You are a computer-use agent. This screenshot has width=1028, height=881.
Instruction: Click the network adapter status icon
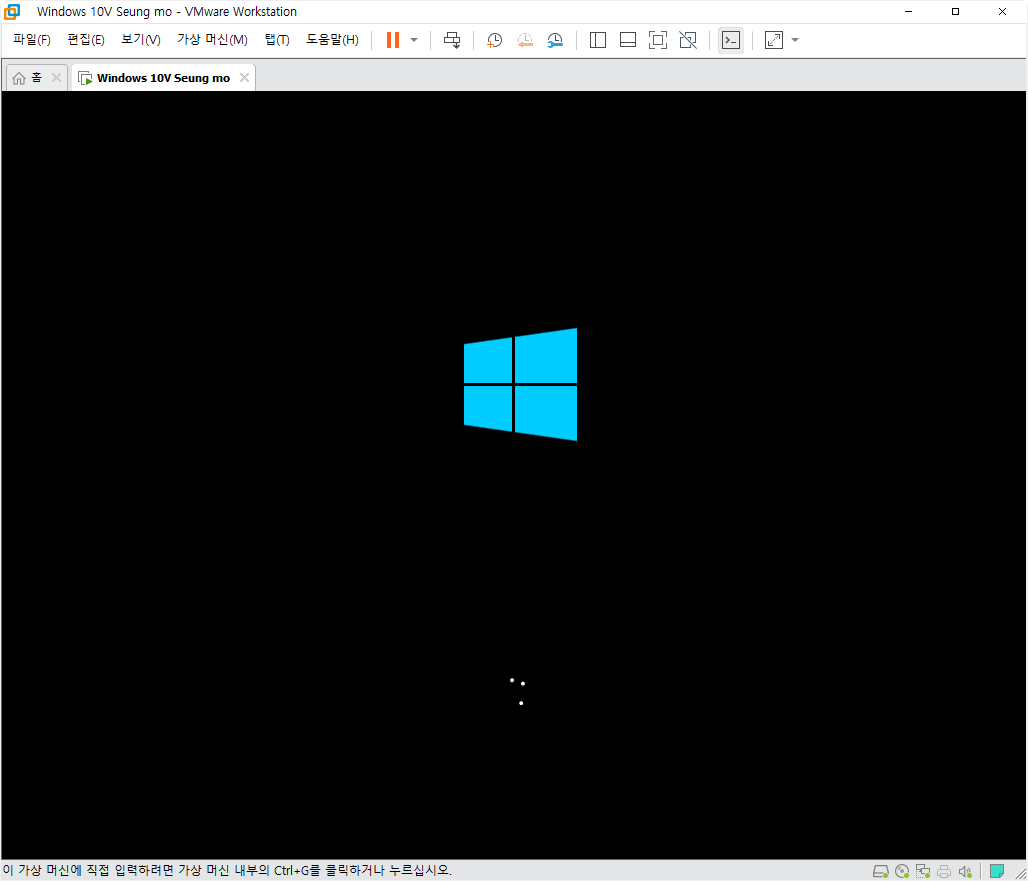[923, 871]
